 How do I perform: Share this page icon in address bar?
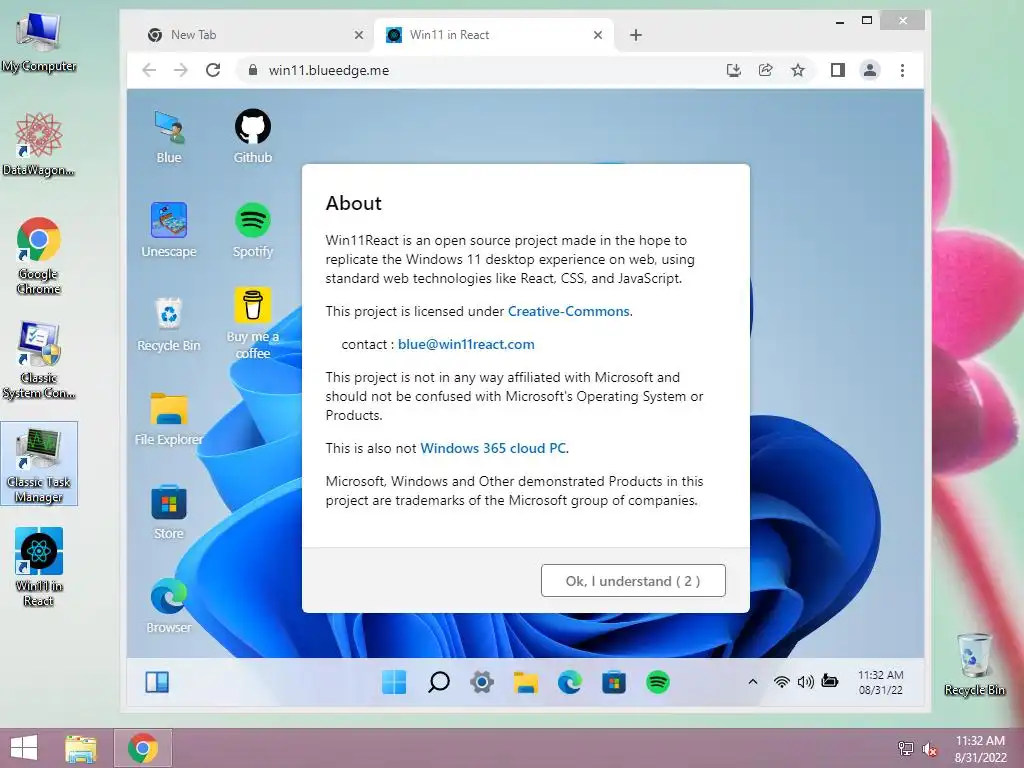click(765, 70)
